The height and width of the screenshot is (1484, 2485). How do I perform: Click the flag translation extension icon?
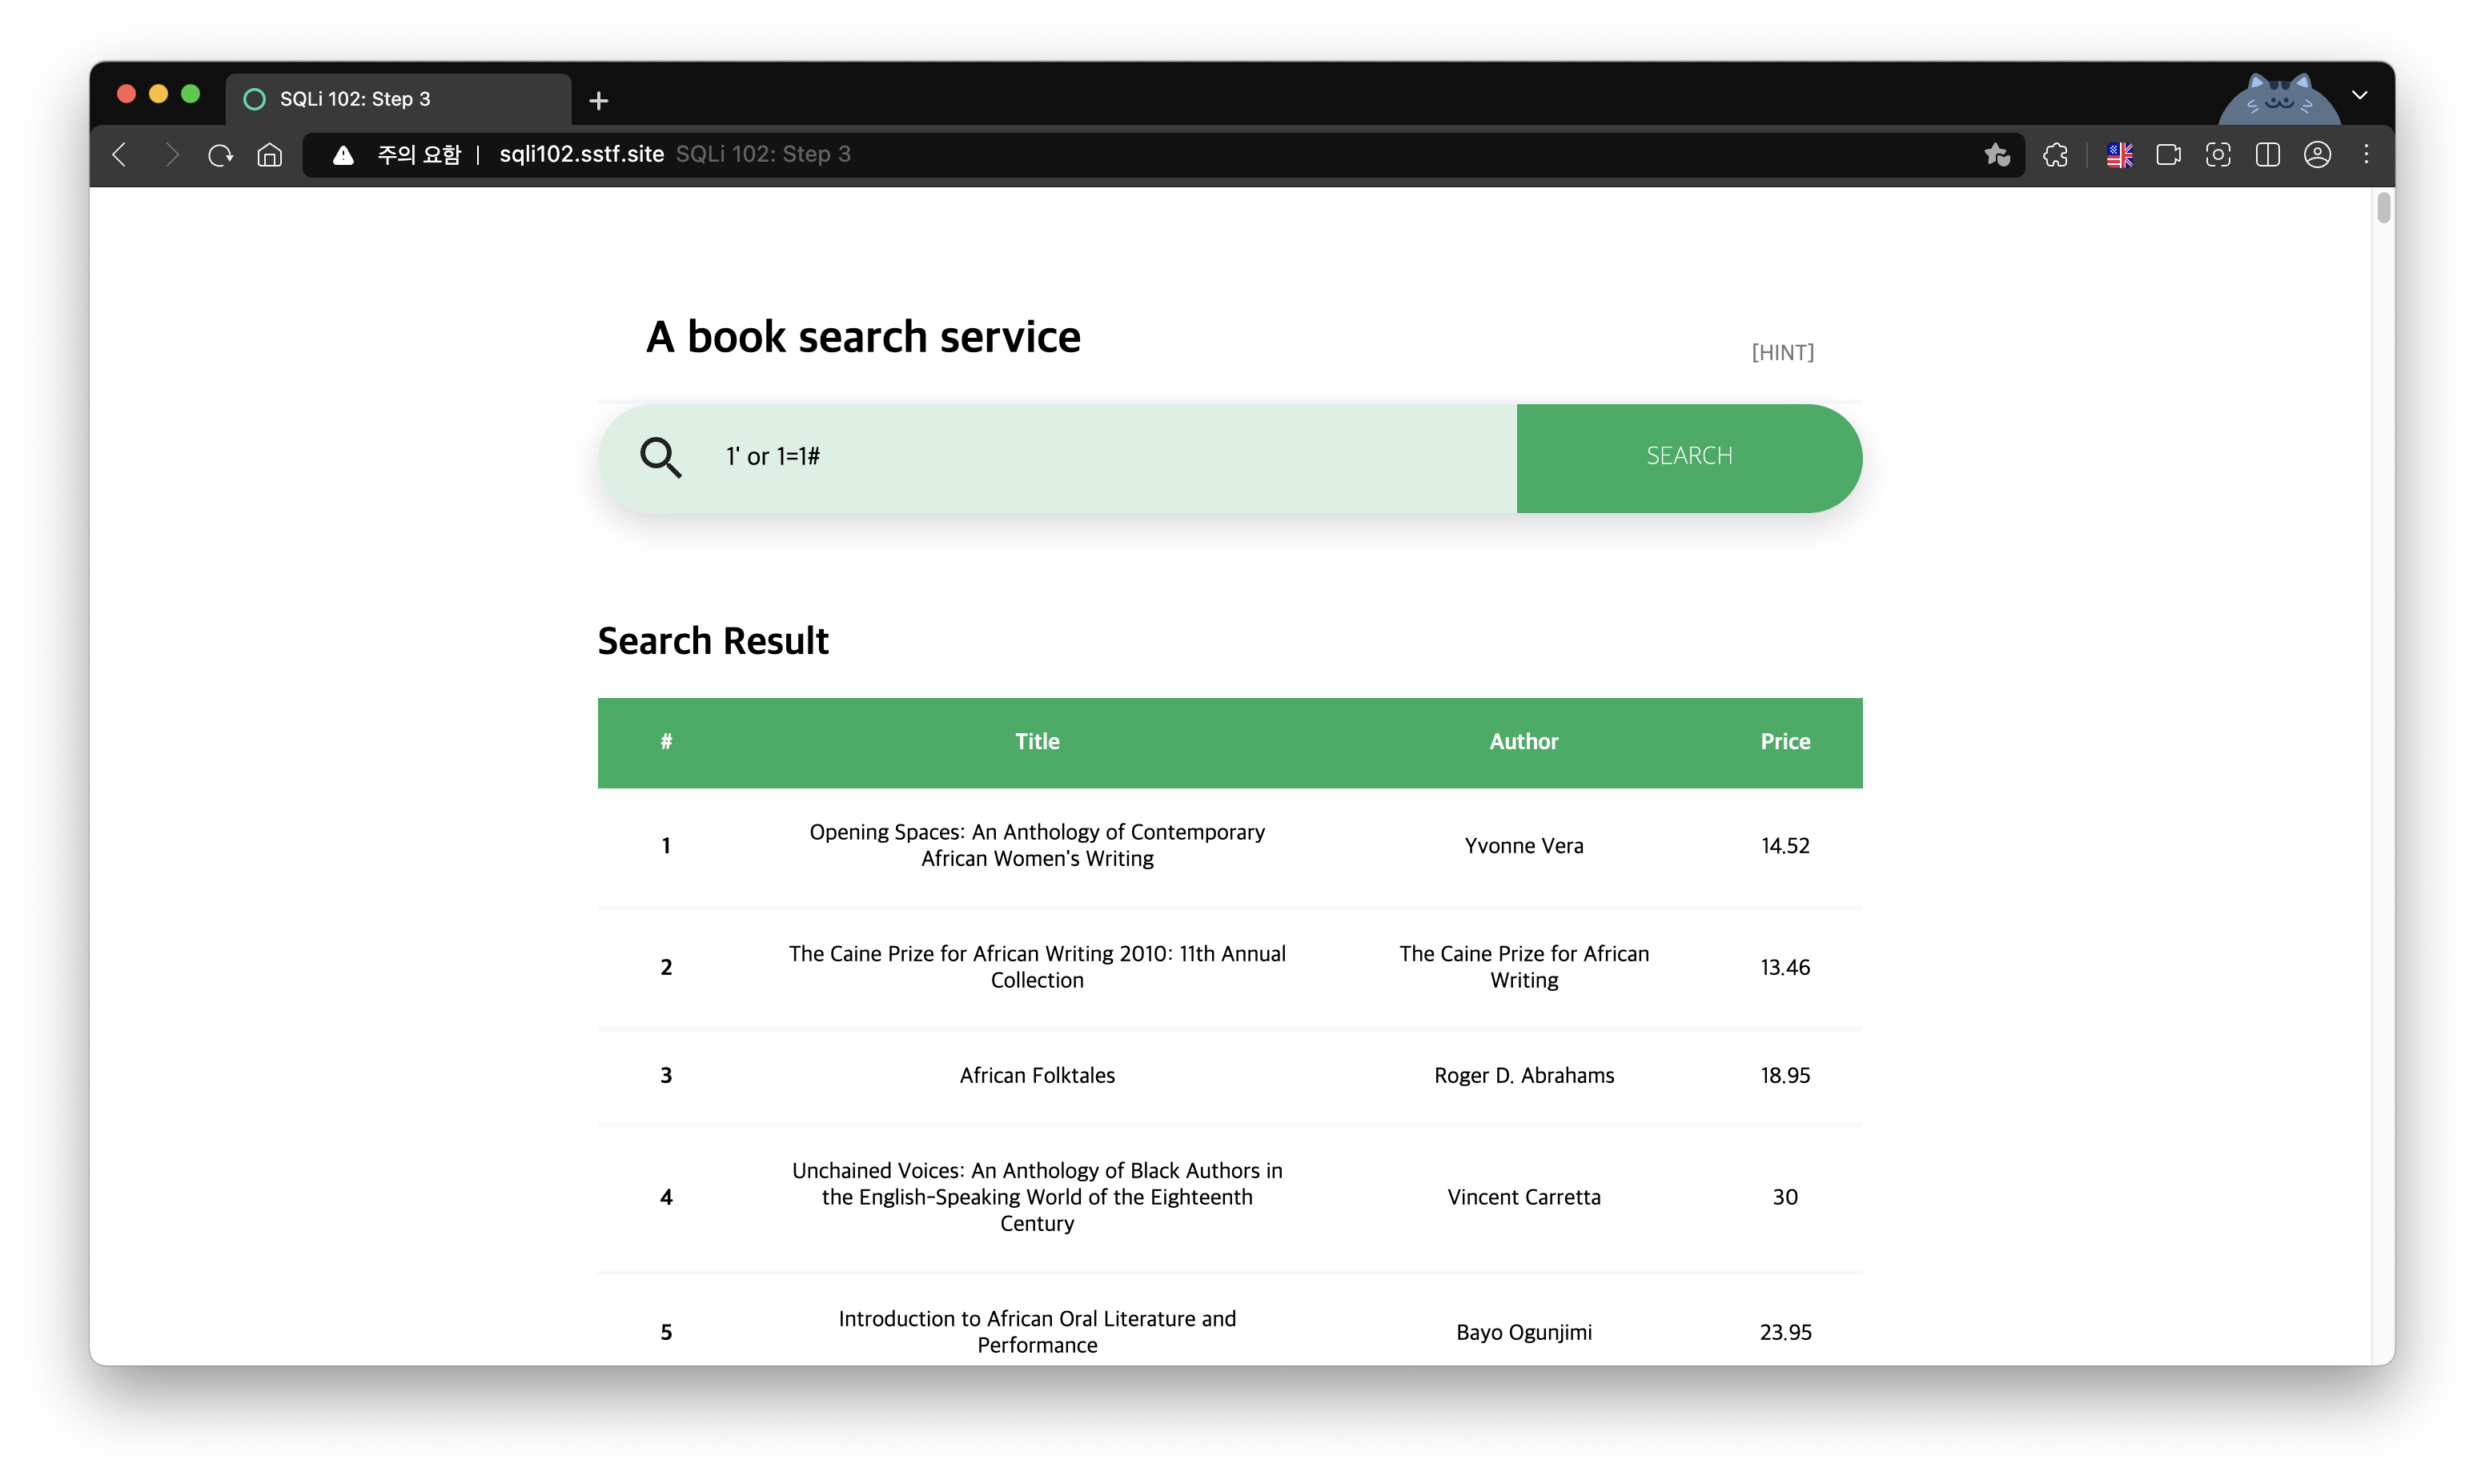pos(2119,154)
